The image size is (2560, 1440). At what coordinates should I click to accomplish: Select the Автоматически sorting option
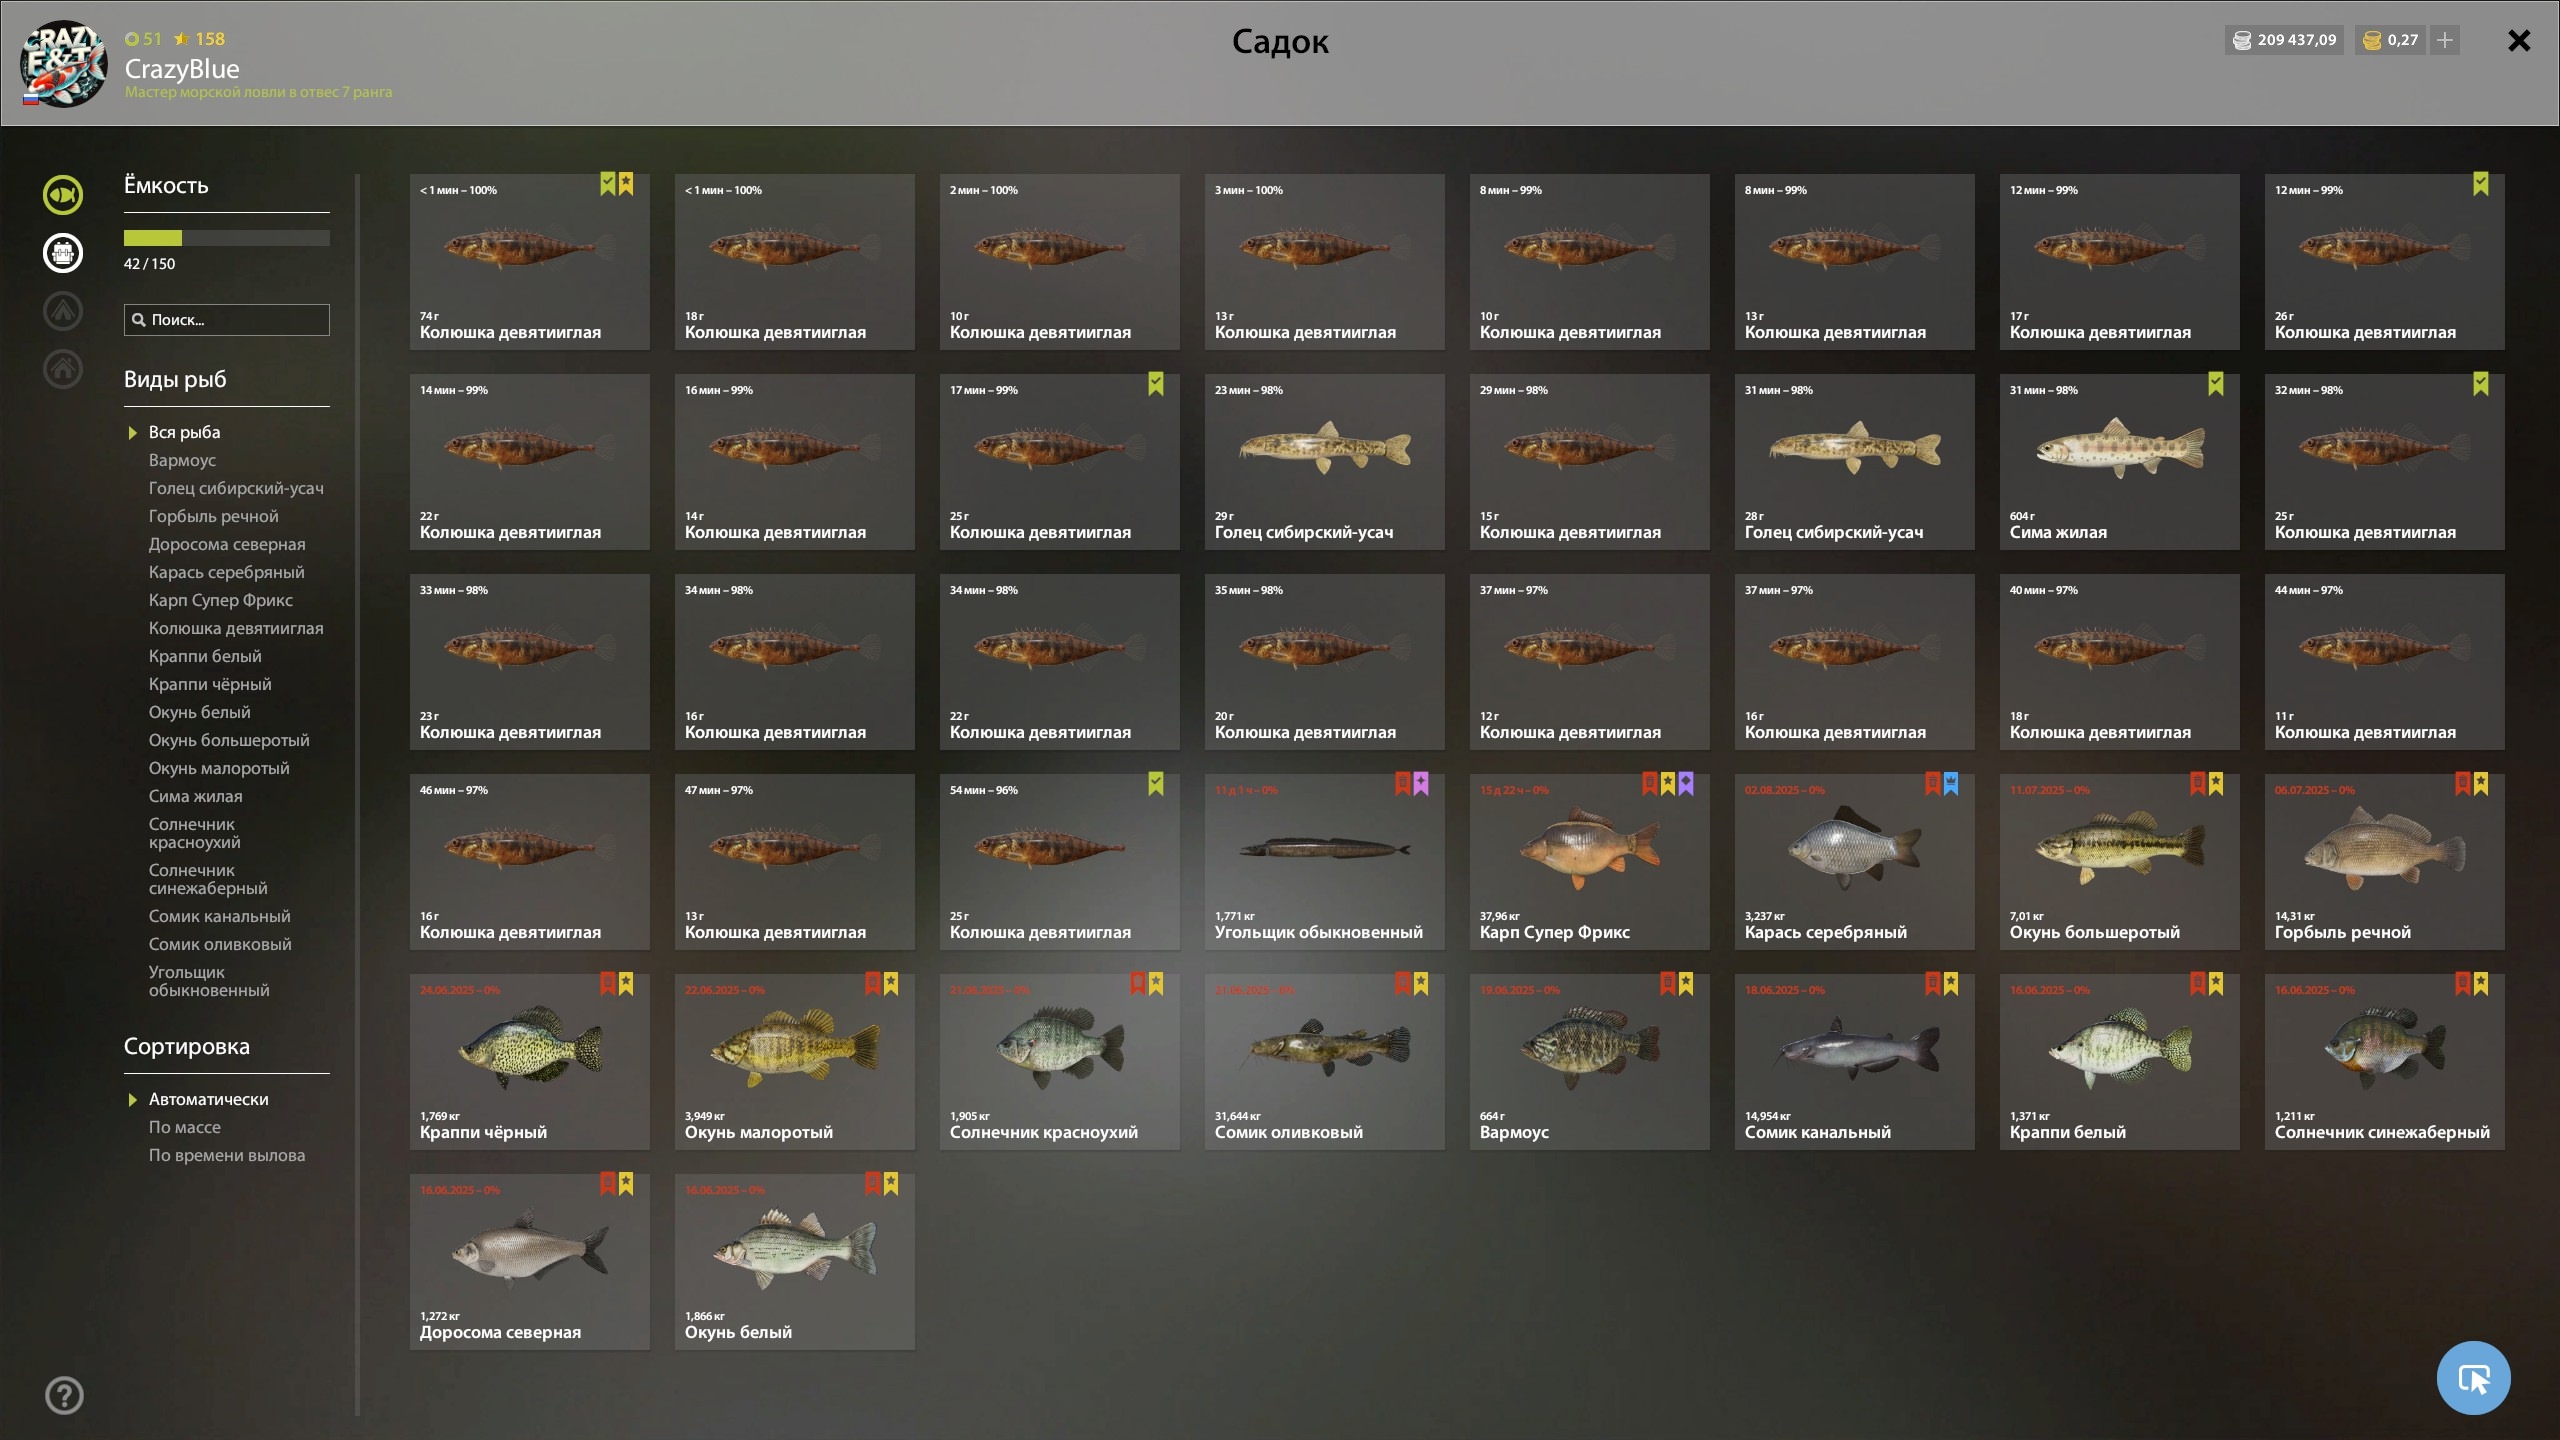pyautogui.click(x=208, y=1099)
